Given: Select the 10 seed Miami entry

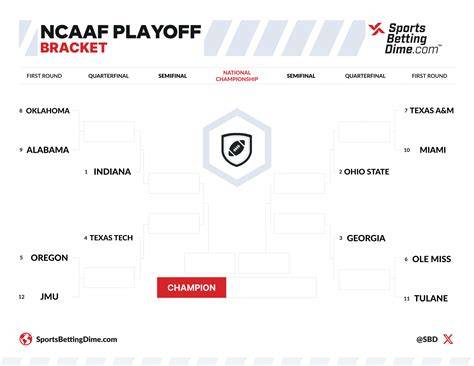Looking at the screenshot, I should click(x=425, y=150).
